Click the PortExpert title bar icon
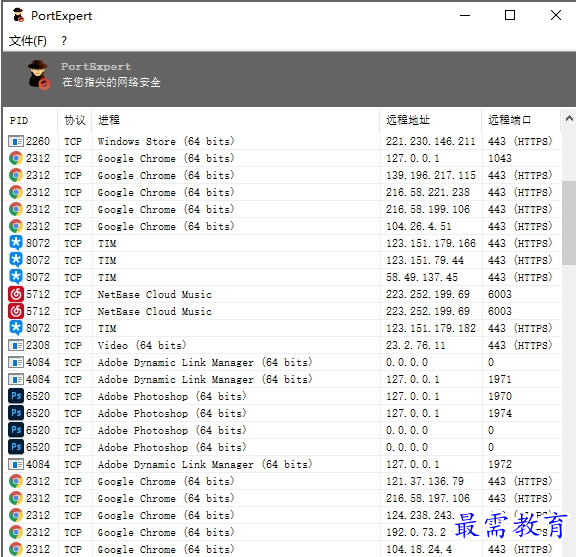Screen dimensions: 576x557 (18, 15)
